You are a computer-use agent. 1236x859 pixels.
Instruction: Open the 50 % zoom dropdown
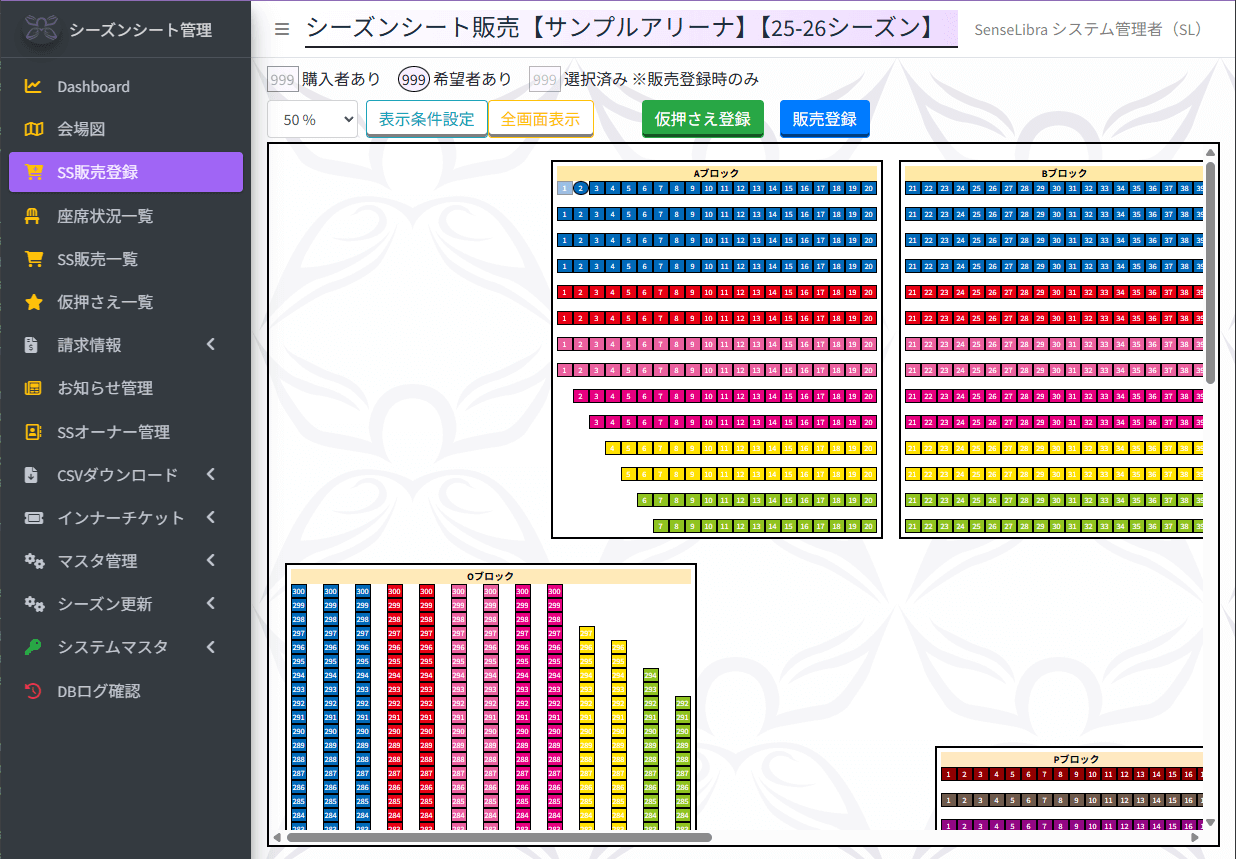pyautogui.click(x=312, y=119)
